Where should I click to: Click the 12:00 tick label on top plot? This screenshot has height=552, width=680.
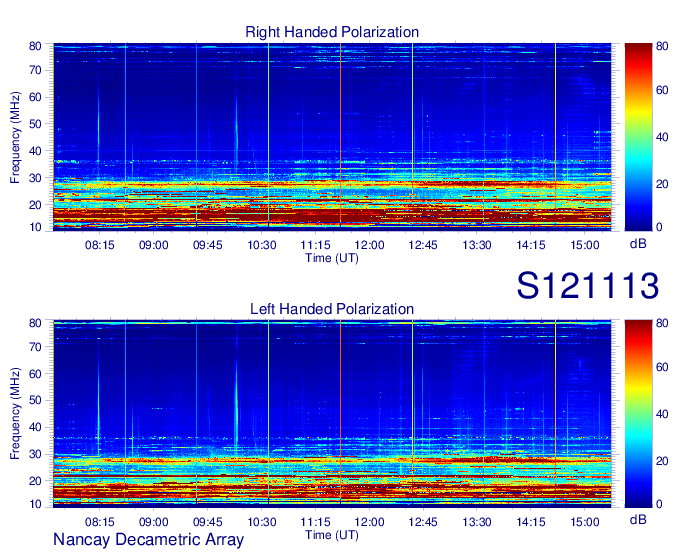[x=369, y=245]
